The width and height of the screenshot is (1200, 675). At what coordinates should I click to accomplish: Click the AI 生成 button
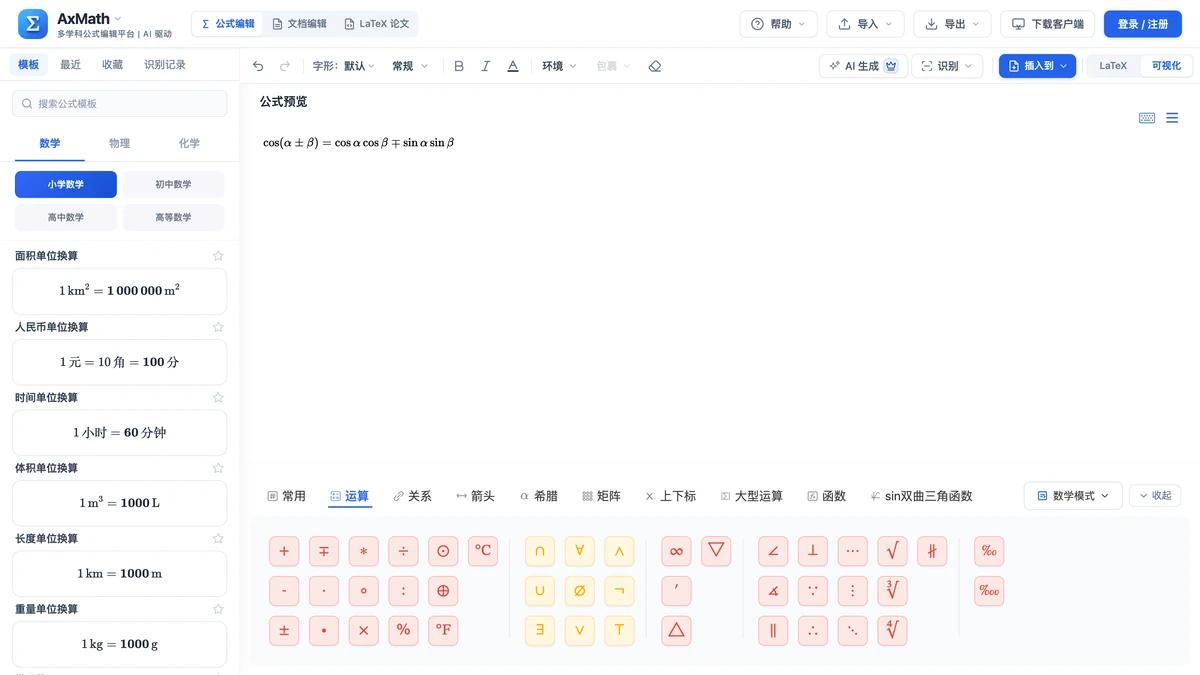(x=863, y=66)
